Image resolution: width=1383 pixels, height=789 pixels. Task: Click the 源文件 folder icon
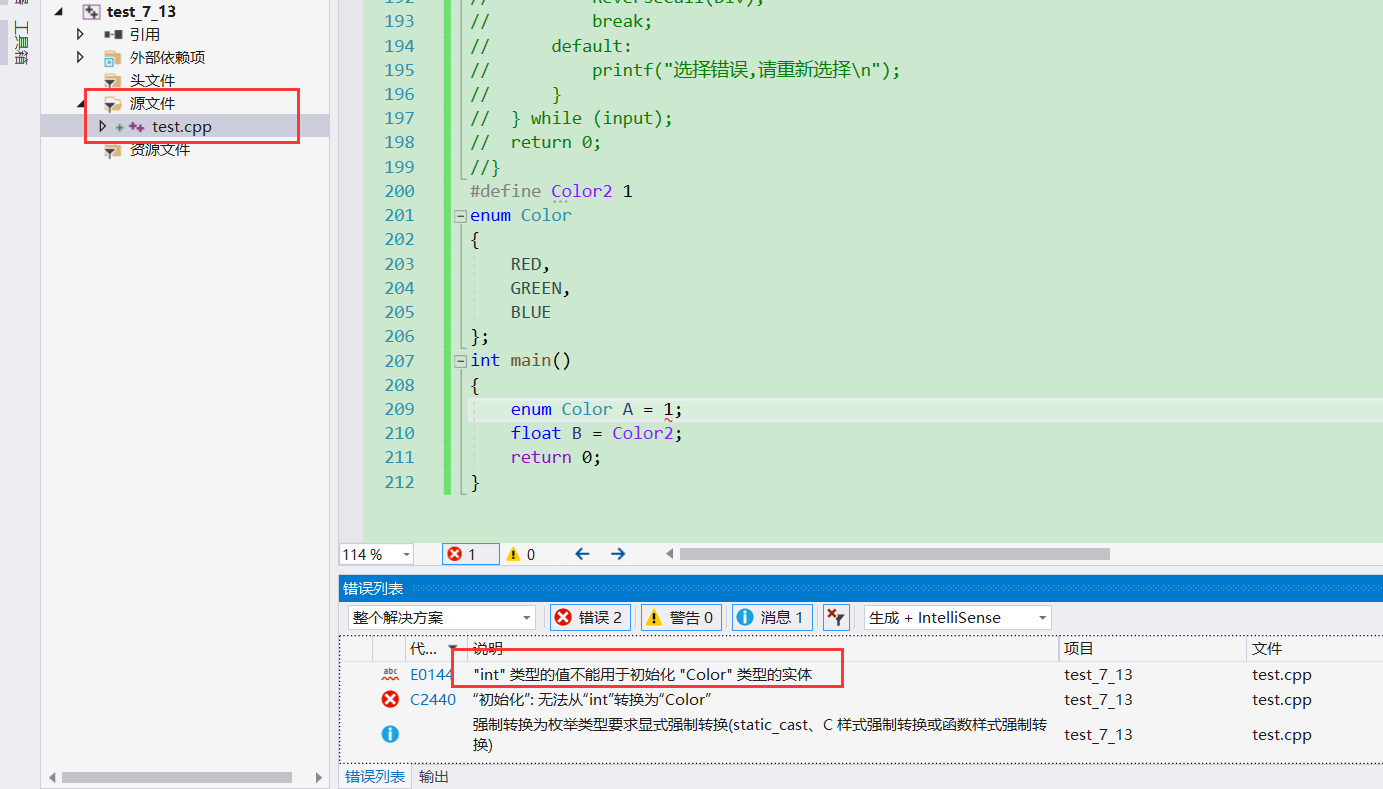click(113, 104)
